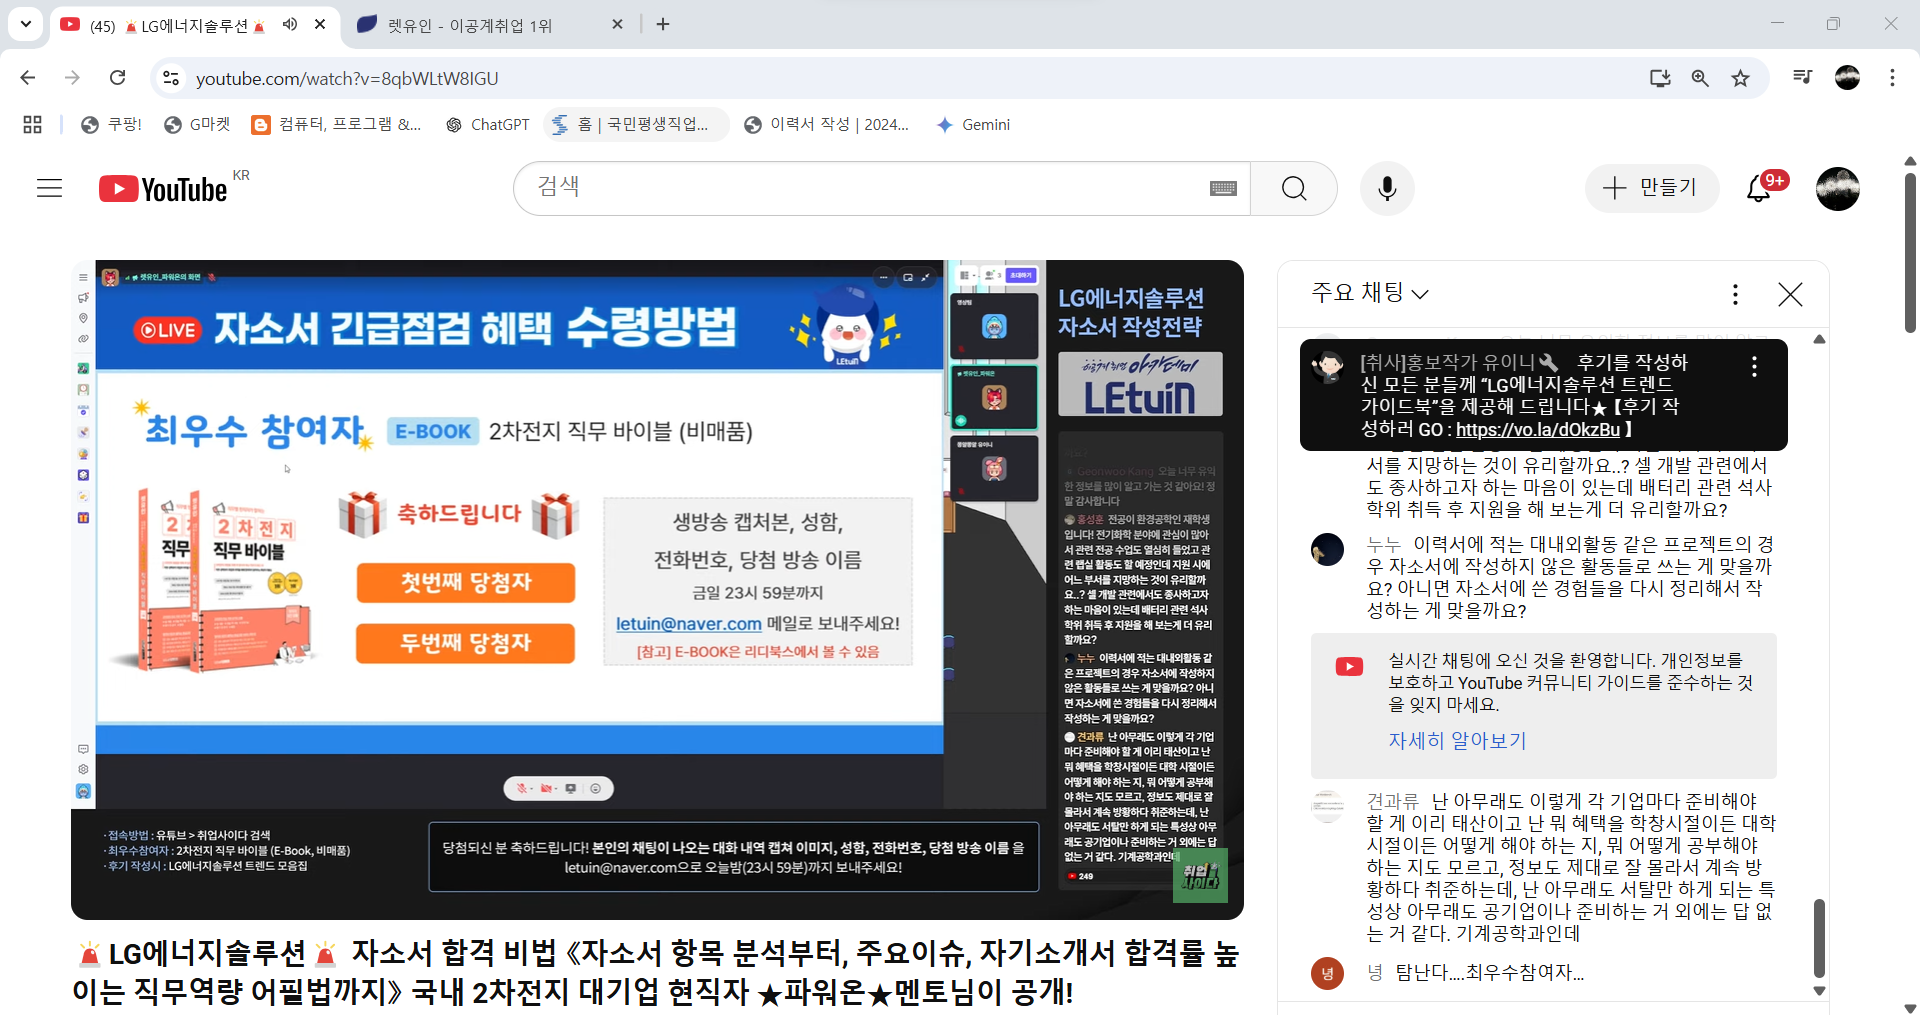
Task: Focus the YouTube 검색 search field
Action: click(x=860, y=188)
